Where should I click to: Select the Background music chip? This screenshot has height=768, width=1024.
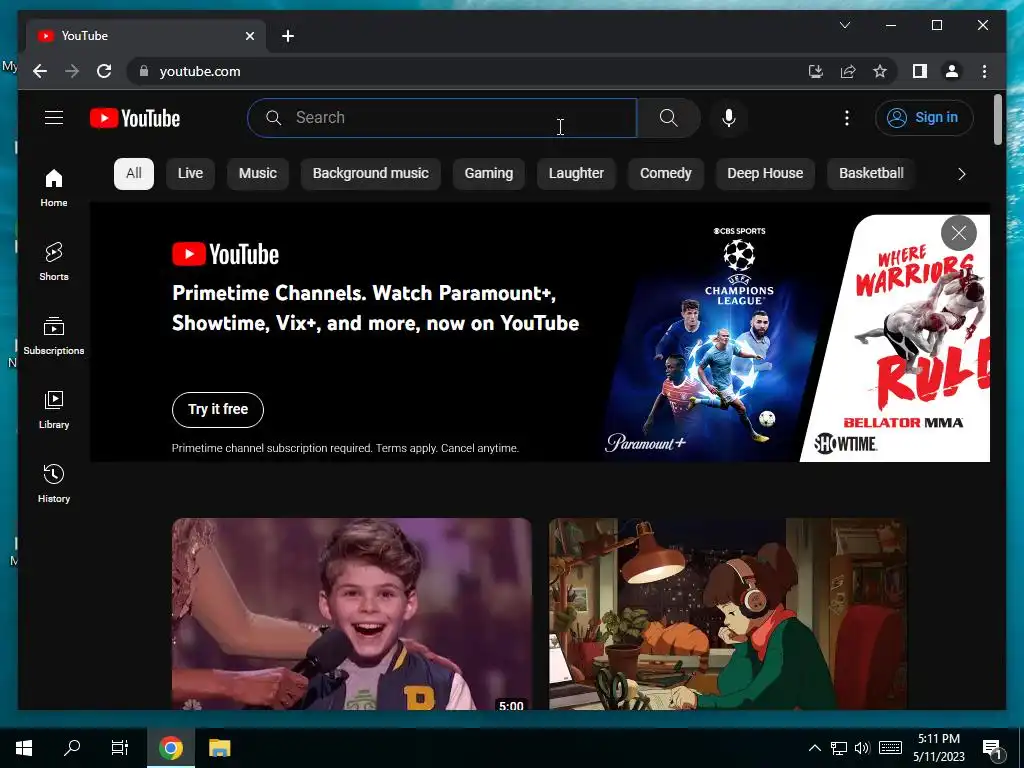[x=370, y=173]
